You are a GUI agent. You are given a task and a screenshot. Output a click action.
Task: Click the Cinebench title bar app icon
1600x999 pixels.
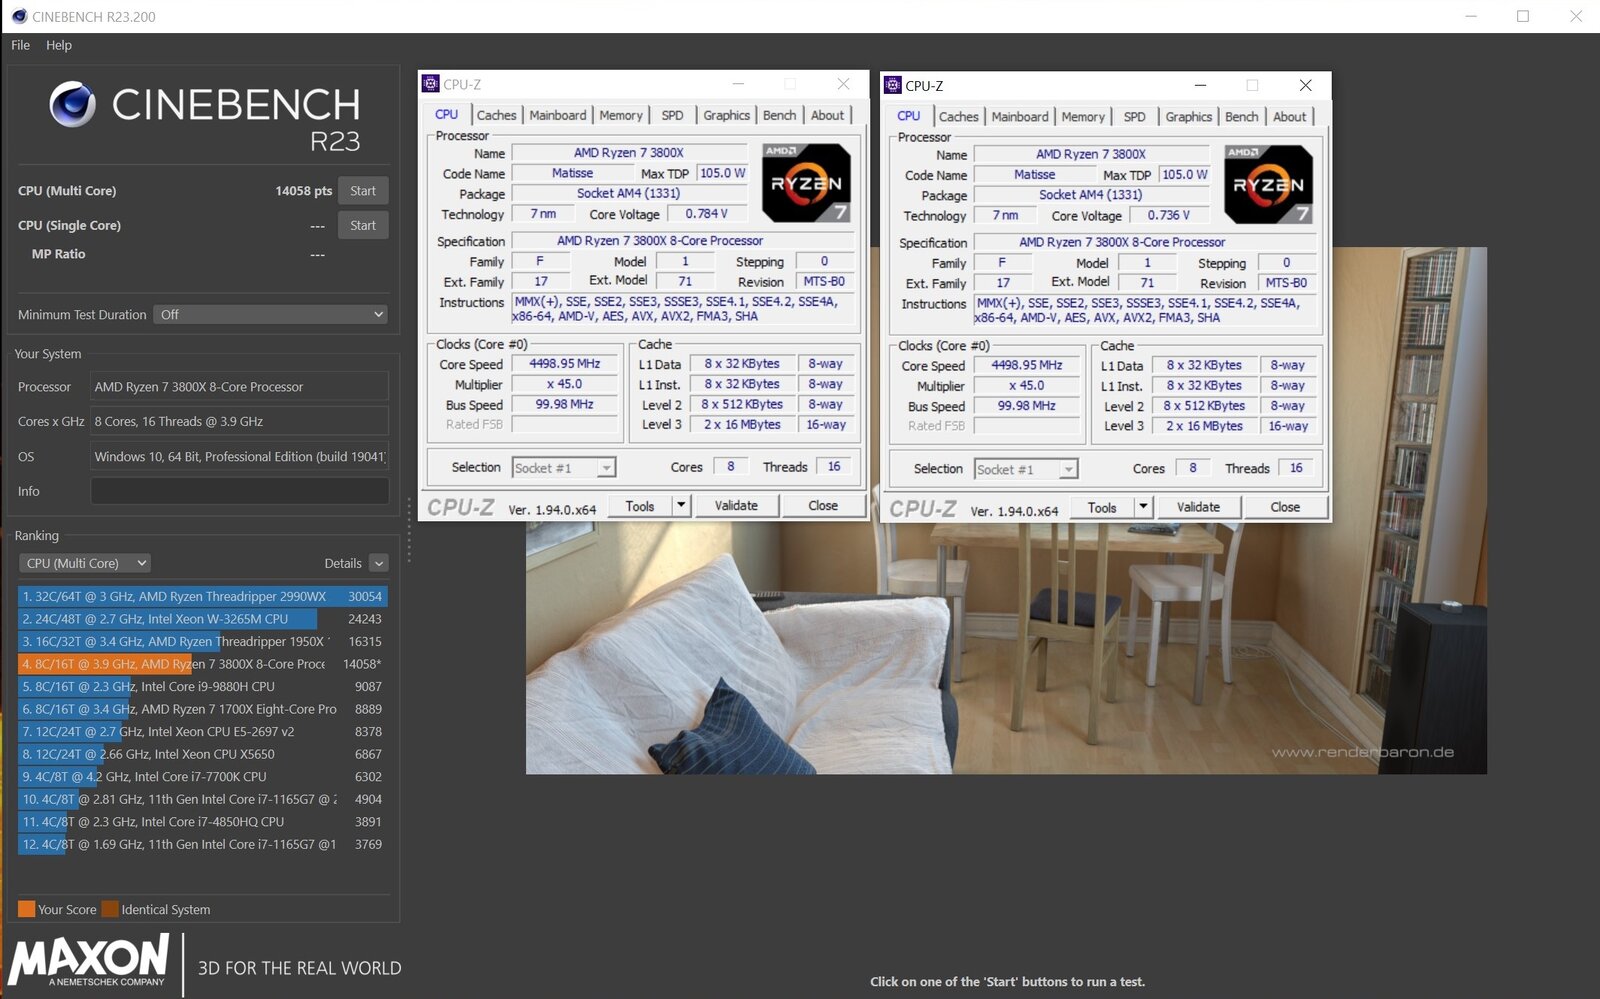click(x=19, y=16)
